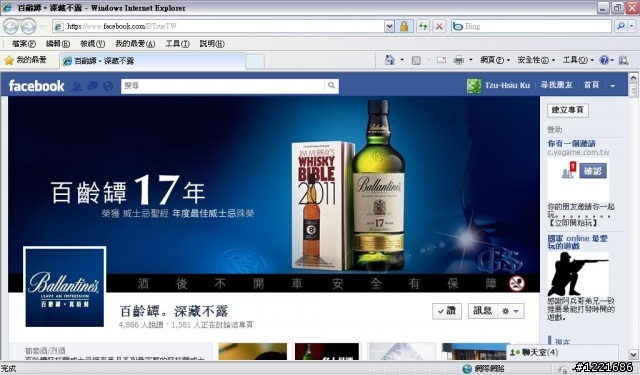Click the 我的最愛 favorites star button
The height and width of the screenshot is (375, 640).
[25, 61]
